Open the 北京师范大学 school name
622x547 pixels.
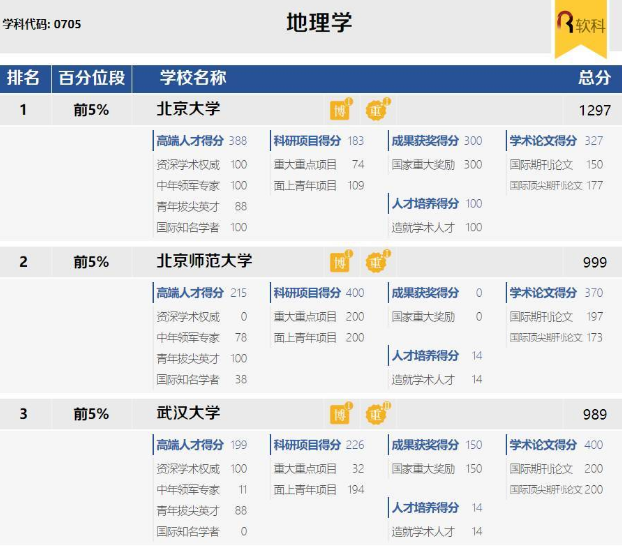(204, 261)
